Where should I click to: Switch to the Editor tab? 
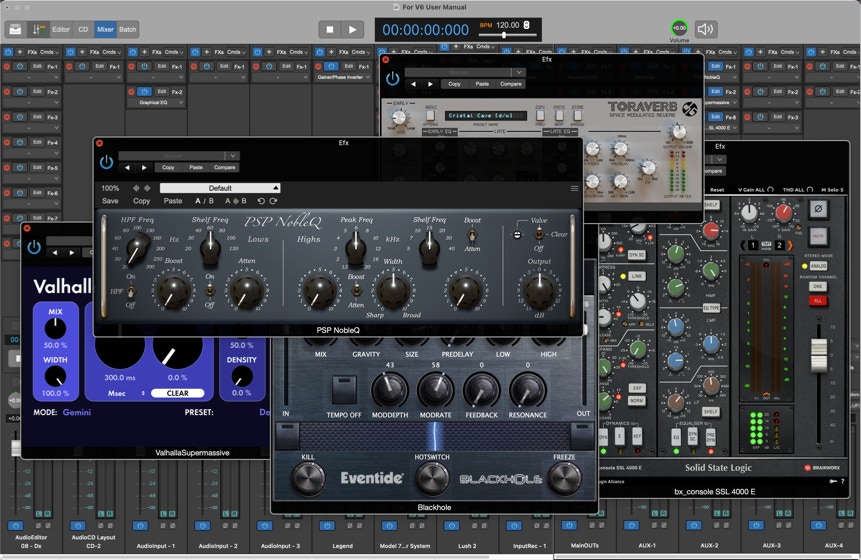pyautogui.click(x=61, y=30)
